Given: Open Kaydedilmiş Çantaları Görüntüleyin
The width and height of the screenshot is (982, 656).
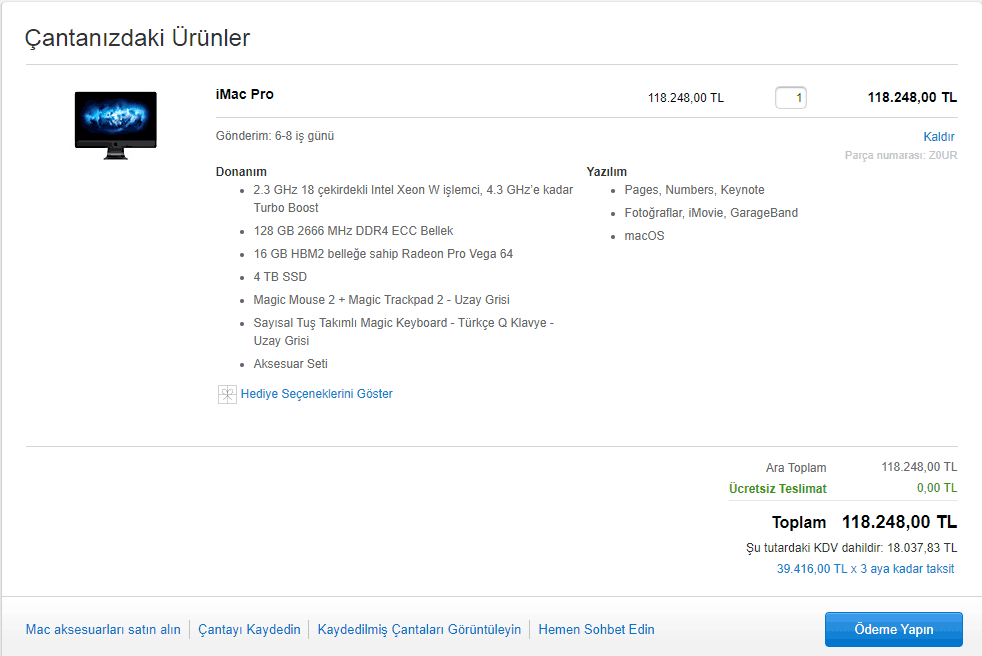Looking at the screenshot, I should tap(419, 630).
